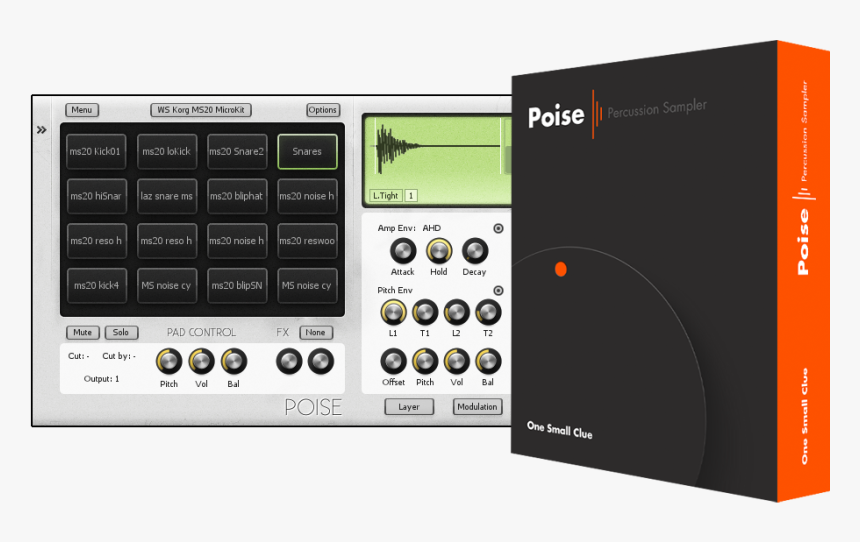Select the ms20 Kick01 pad

point(96,152)
